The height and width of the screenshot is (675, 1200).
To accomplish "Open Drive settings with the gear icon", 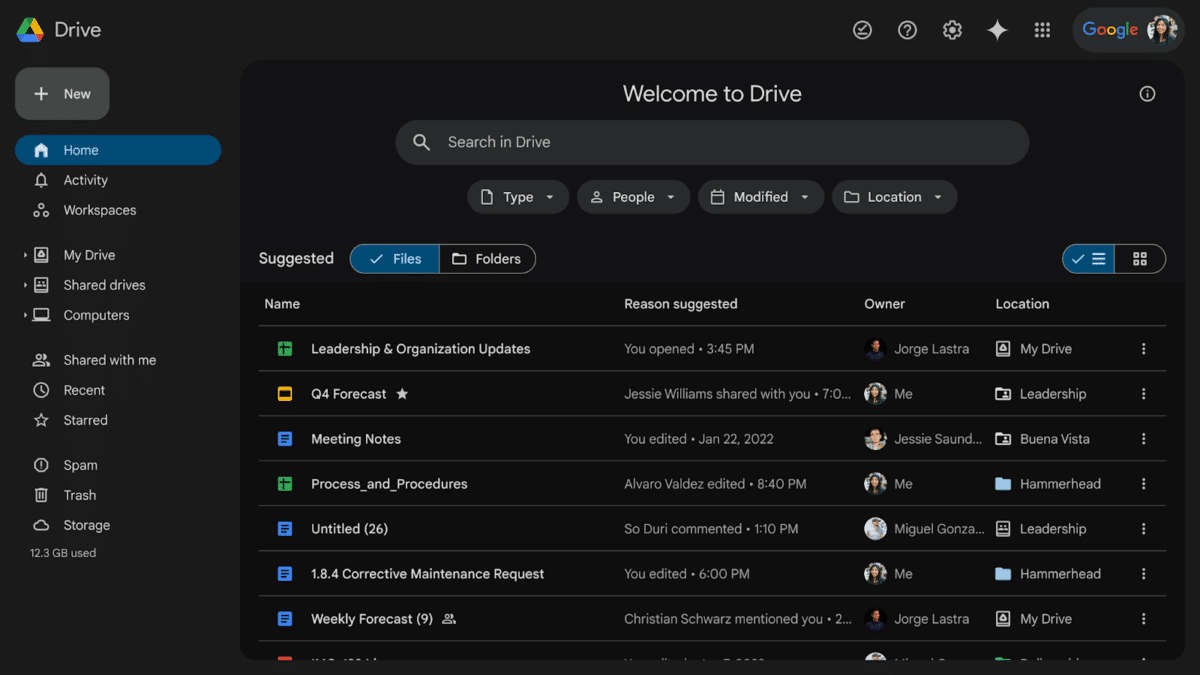I will [952, 30].
